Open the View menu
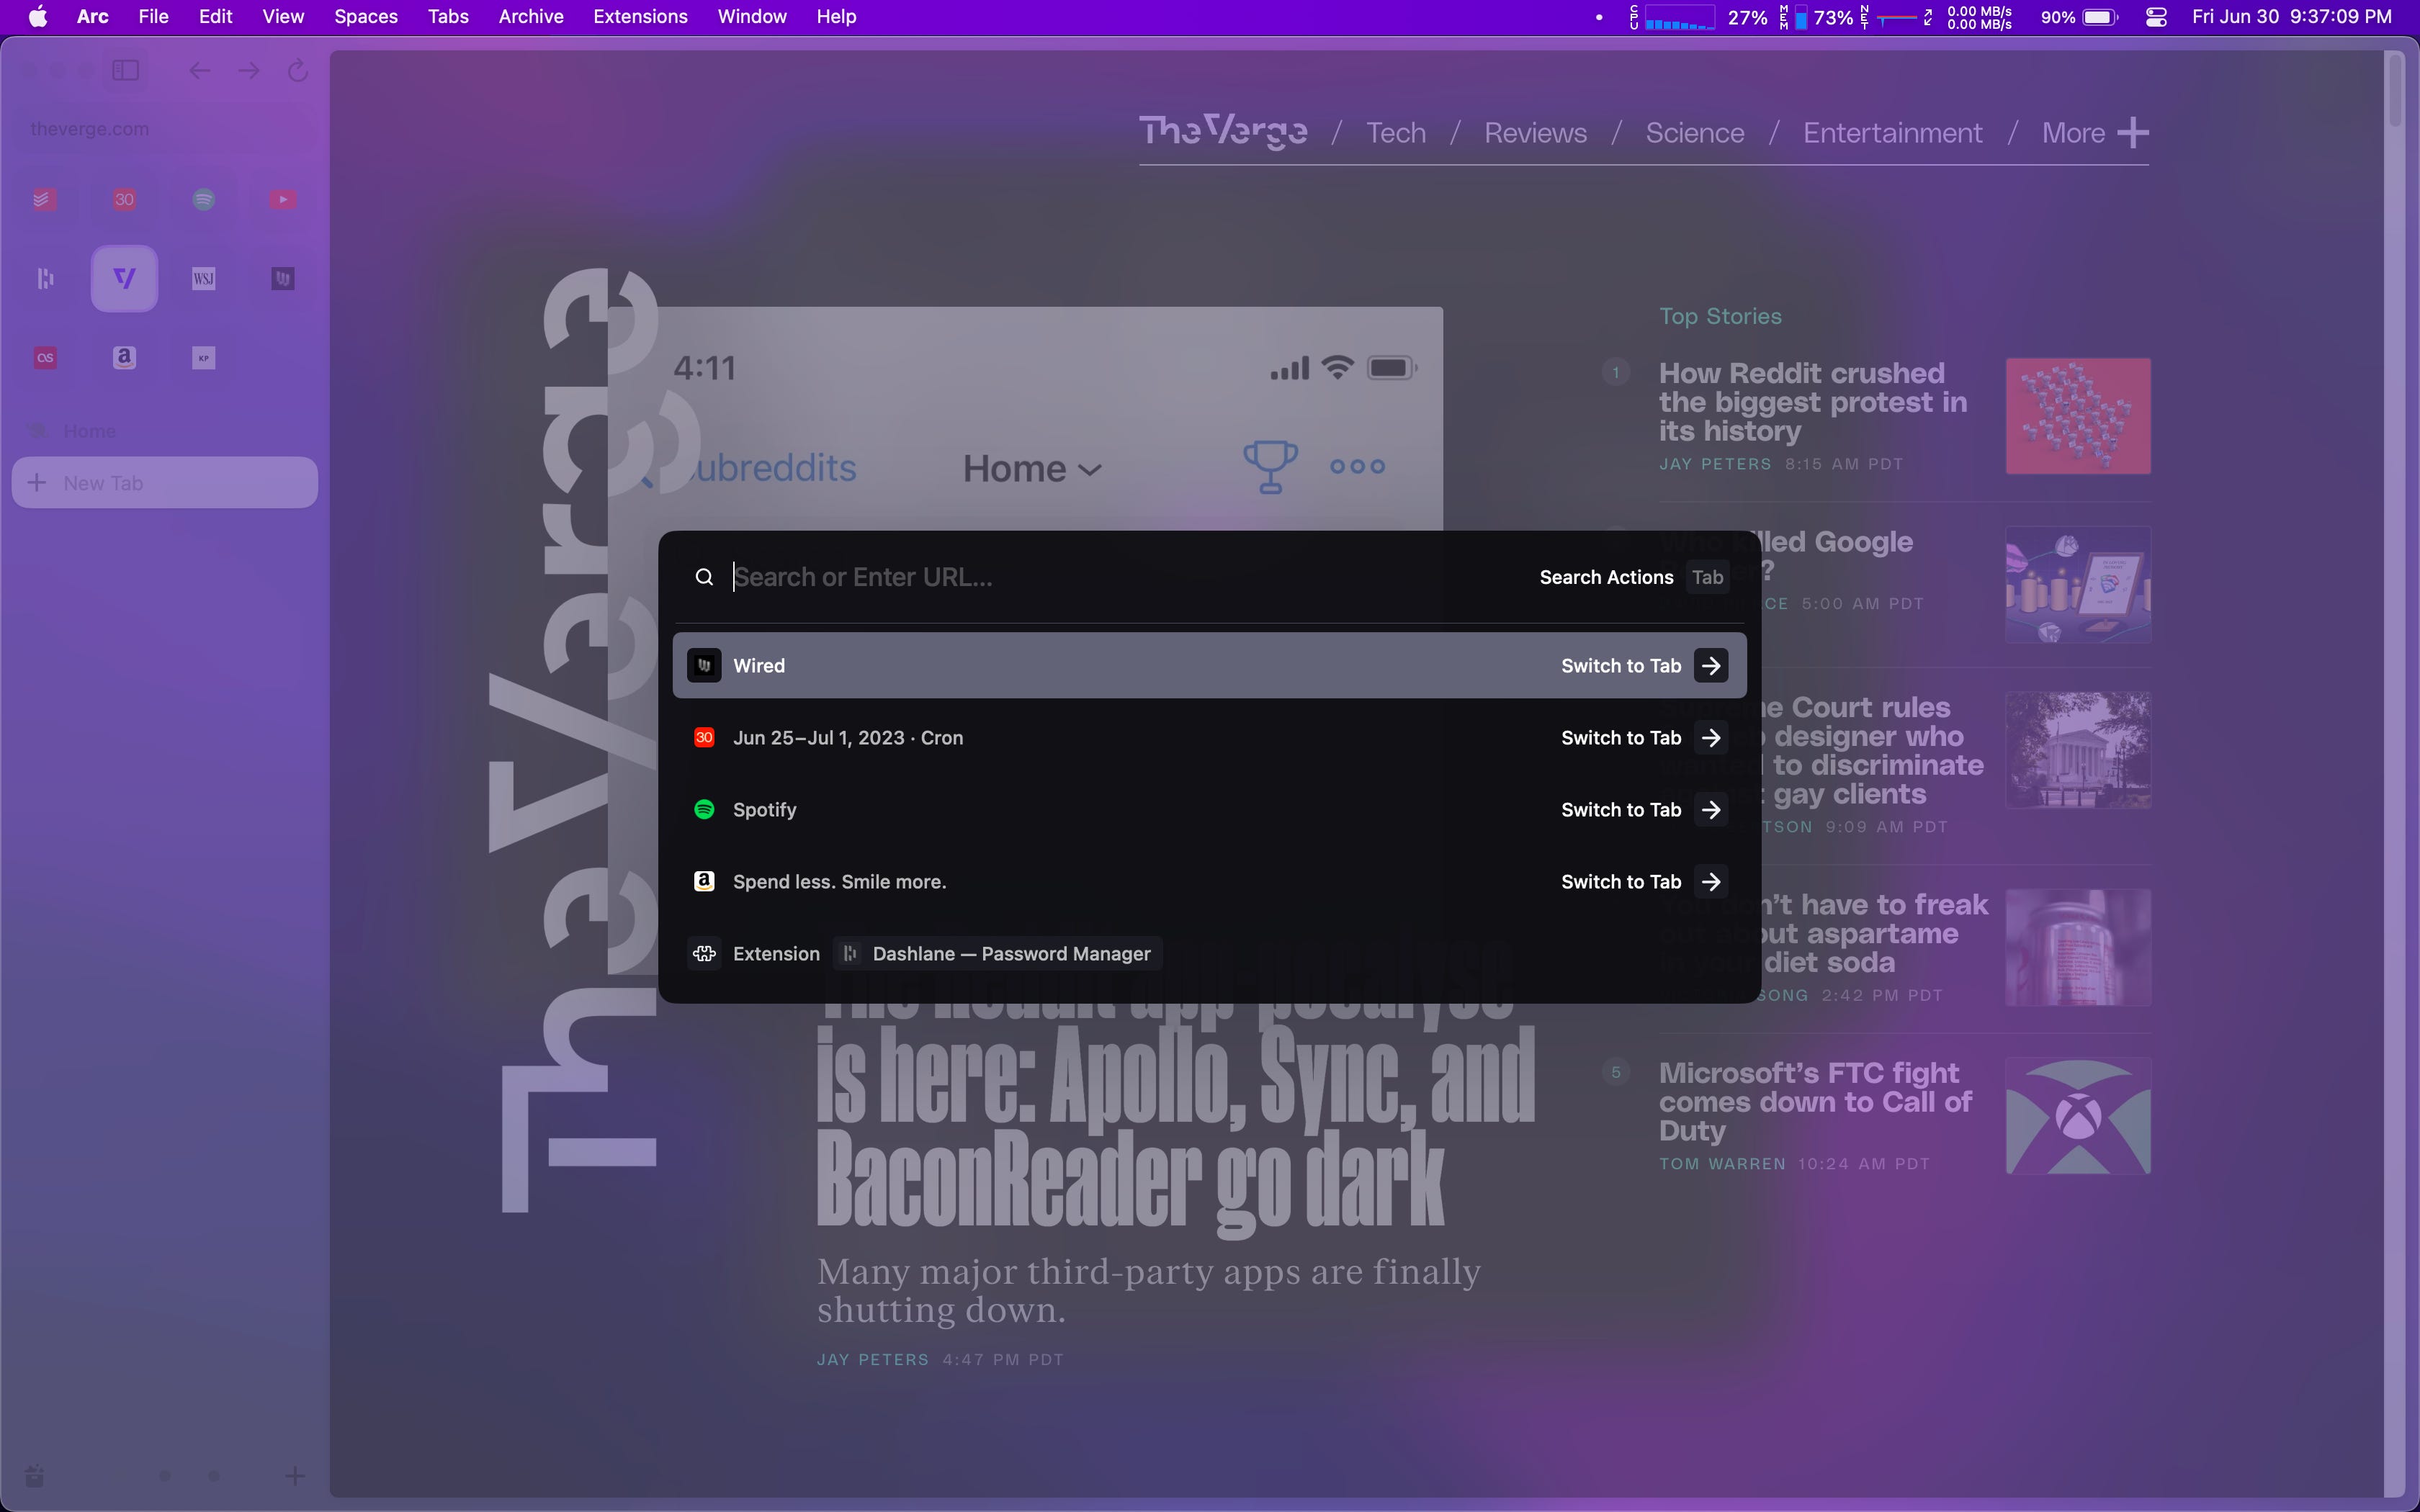The height and width of the screenshot is (1512, 2420). pos(283,17)
